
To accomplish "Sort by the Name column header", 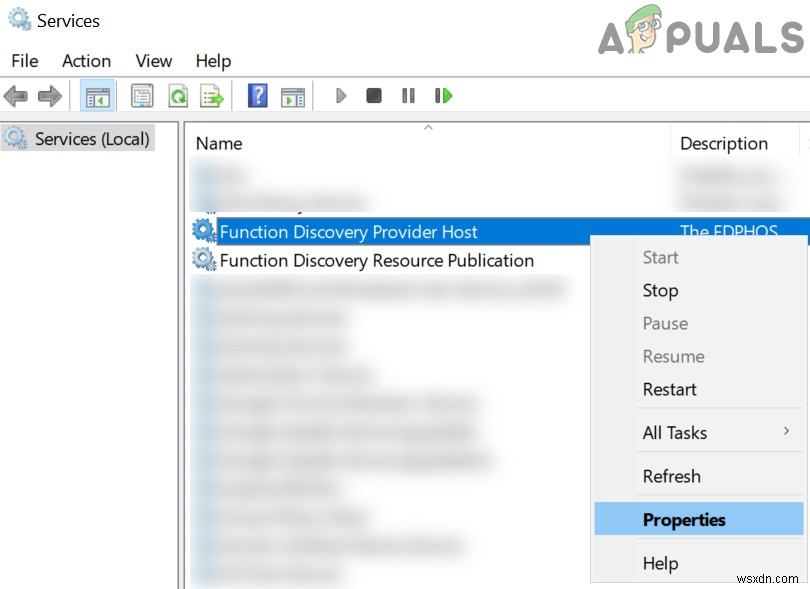I will pyautogui.click(x=428, y=143).
